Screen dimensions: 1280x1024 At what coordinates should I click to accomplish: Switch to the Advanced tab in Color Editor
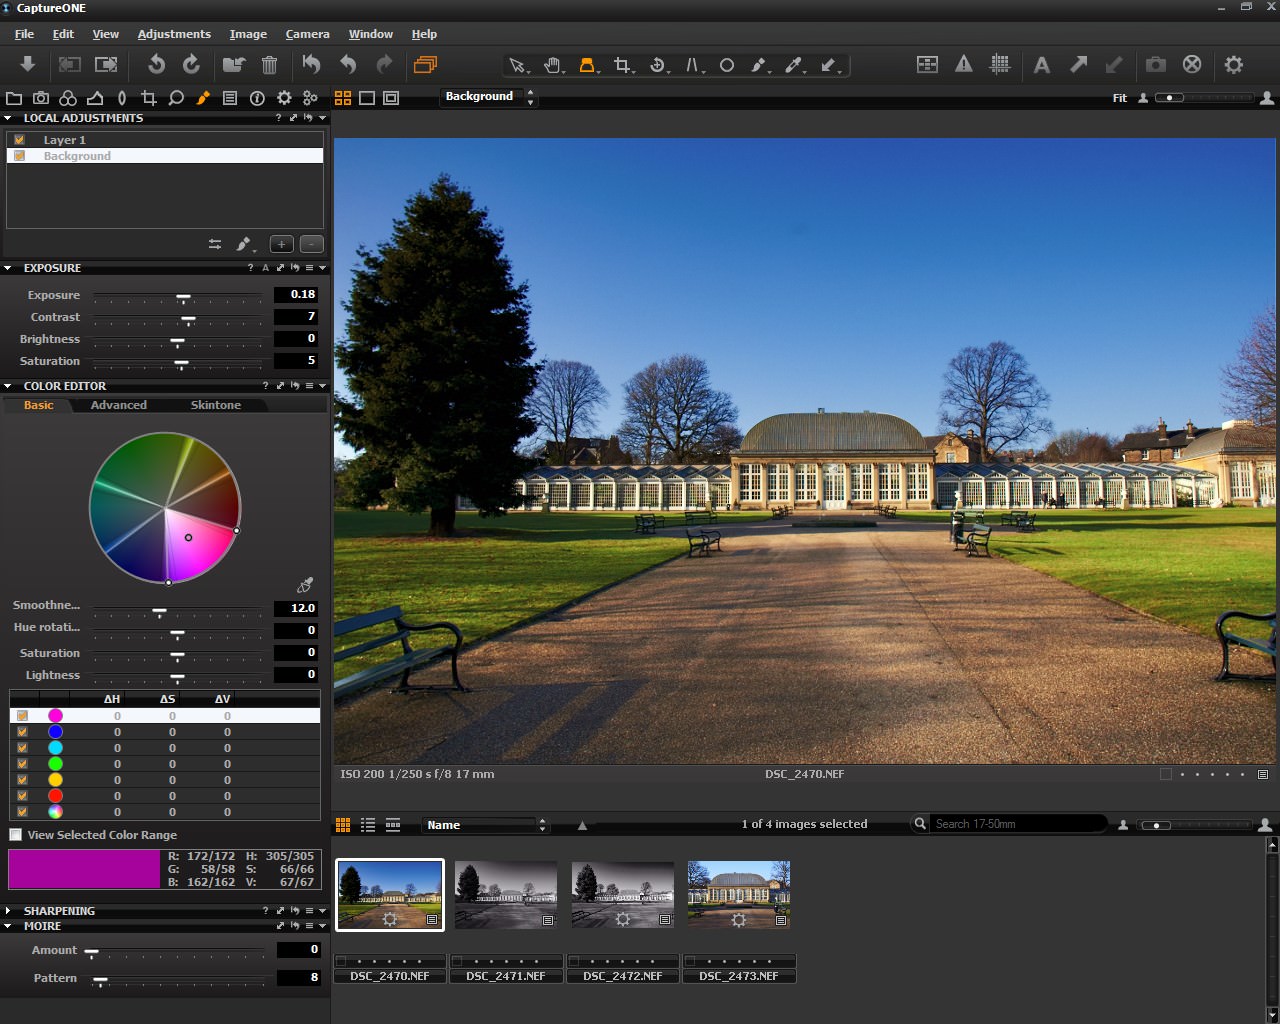tap(118, 404)
